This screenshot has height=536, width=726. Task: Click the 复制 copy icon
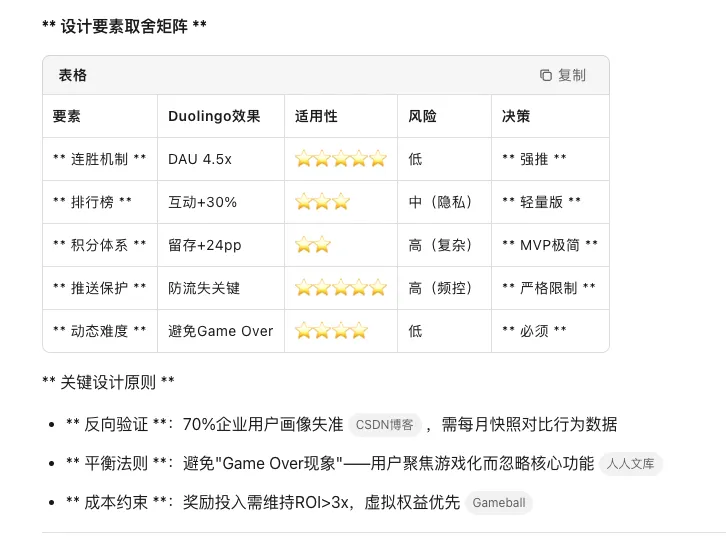[x=546, y=75]
